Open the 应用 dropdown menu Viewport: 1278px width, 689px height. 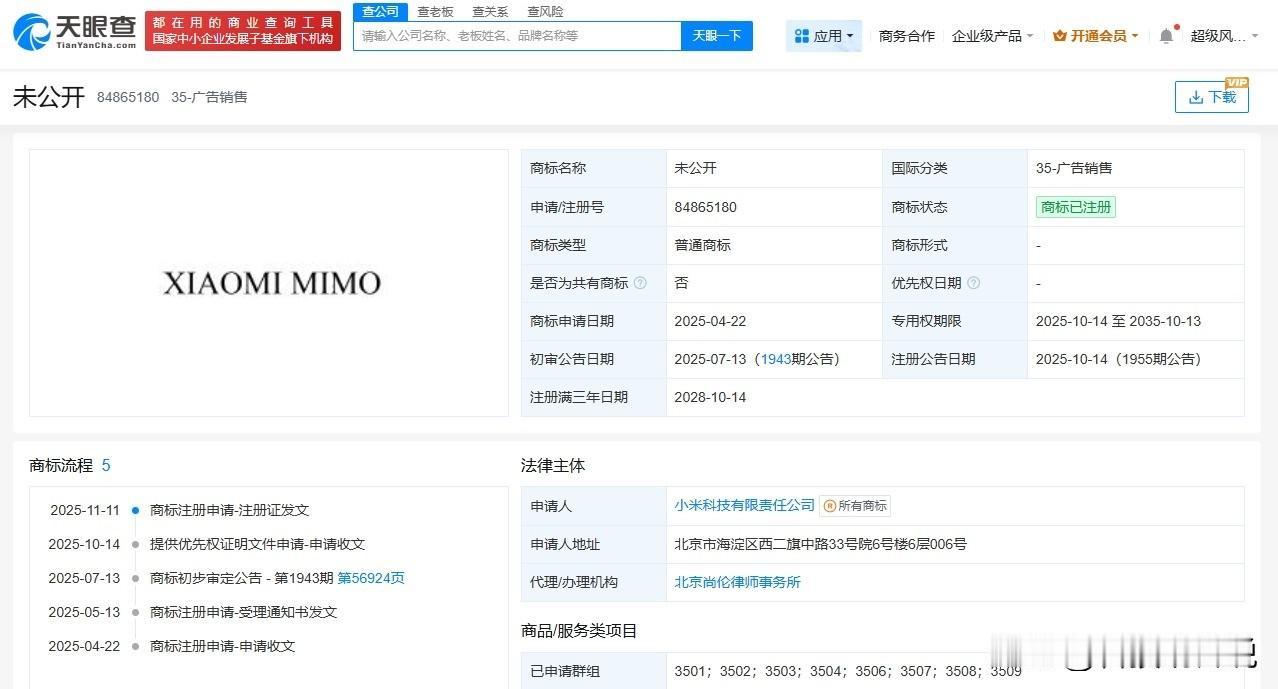pos(824,36)
